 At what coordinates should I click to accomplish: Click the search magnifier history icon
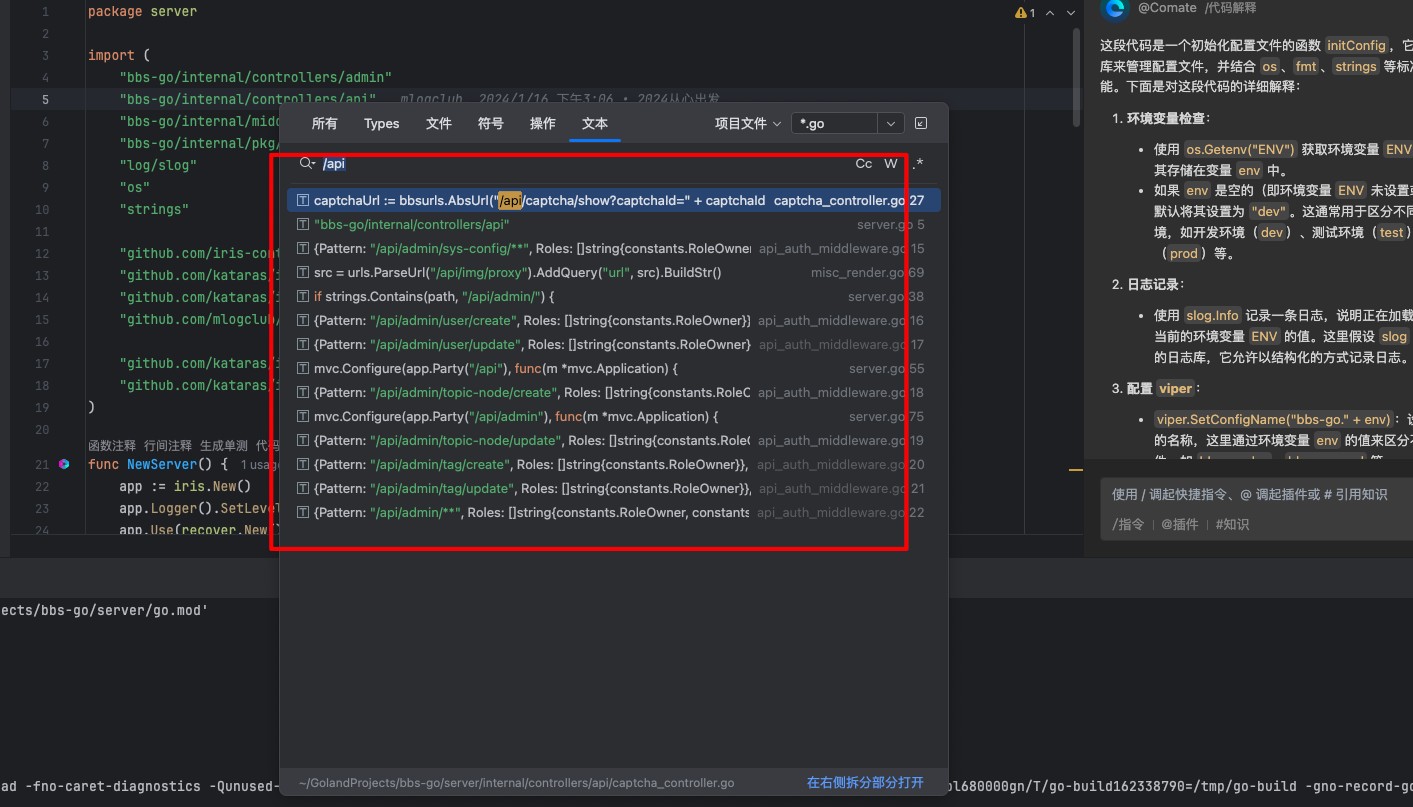coord(307,163)
